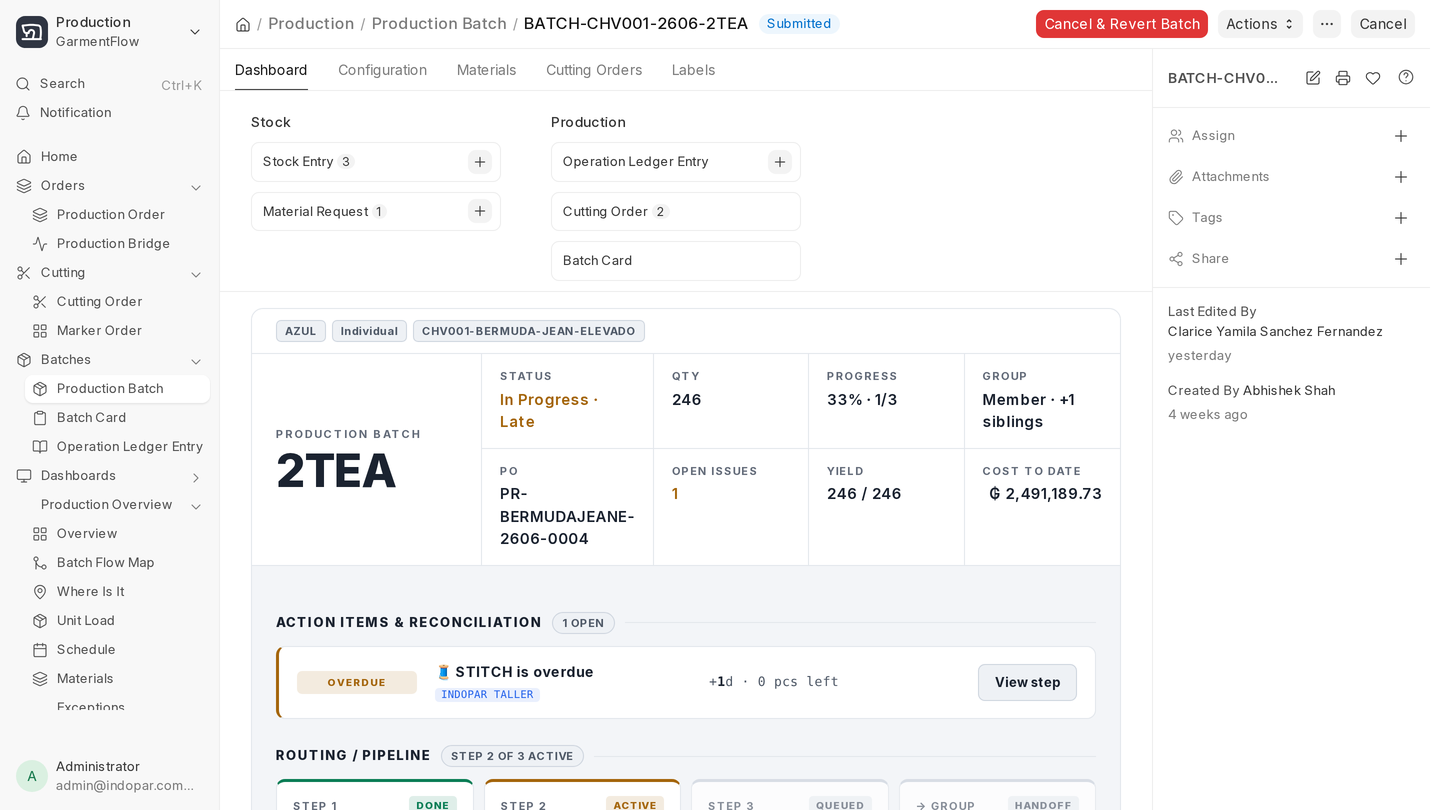This screenshot has width=1440, height=810.
Task: Open the Actions dropdown
Action: coord(1260,24)
